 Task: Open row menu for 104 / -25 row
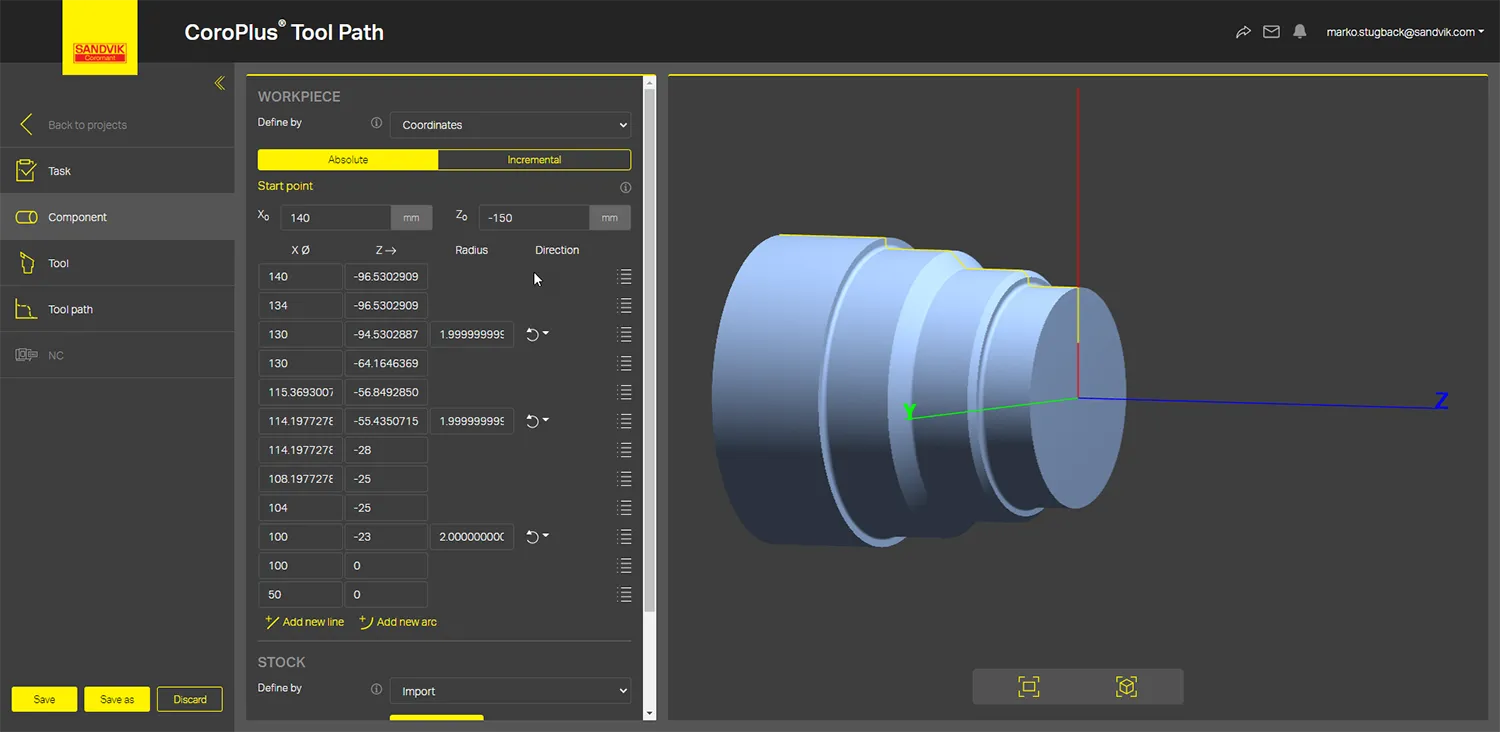625,508
